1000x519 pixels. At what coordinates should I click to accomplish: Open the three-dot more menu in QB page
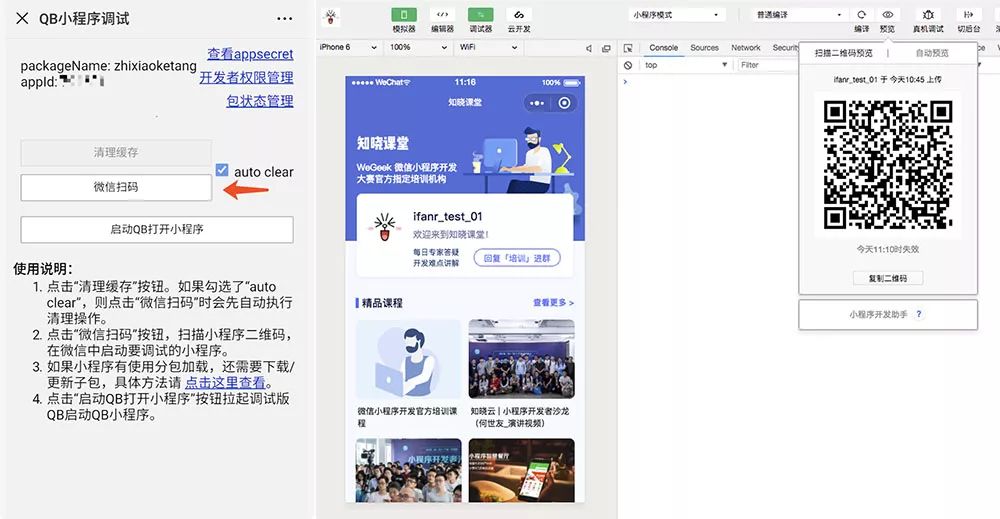point(284,19)
